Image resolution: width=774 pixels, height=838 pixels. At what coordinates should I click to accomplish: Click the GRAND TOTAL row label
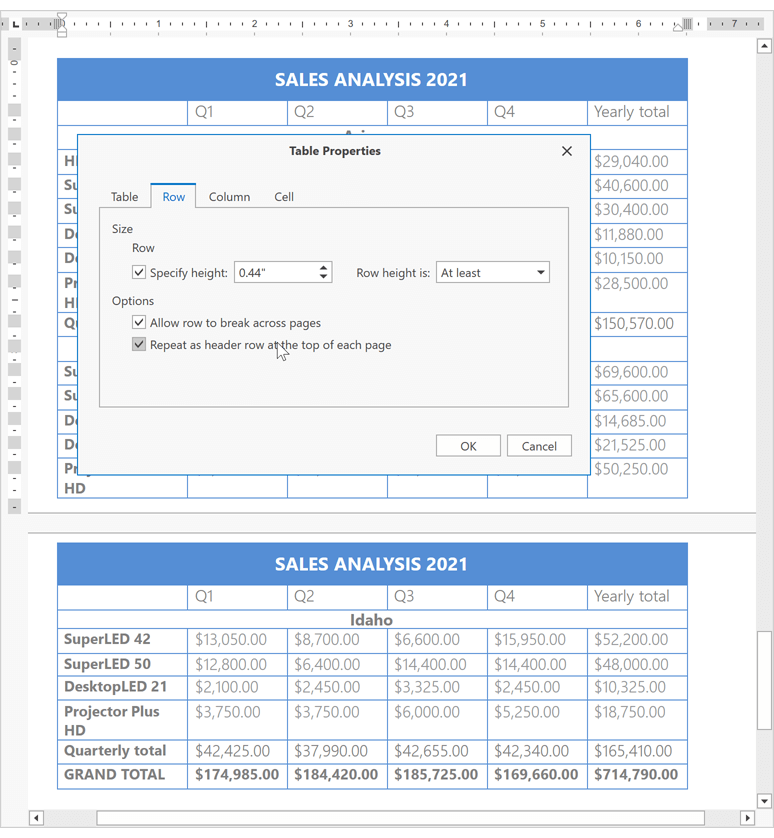[114, 774]
